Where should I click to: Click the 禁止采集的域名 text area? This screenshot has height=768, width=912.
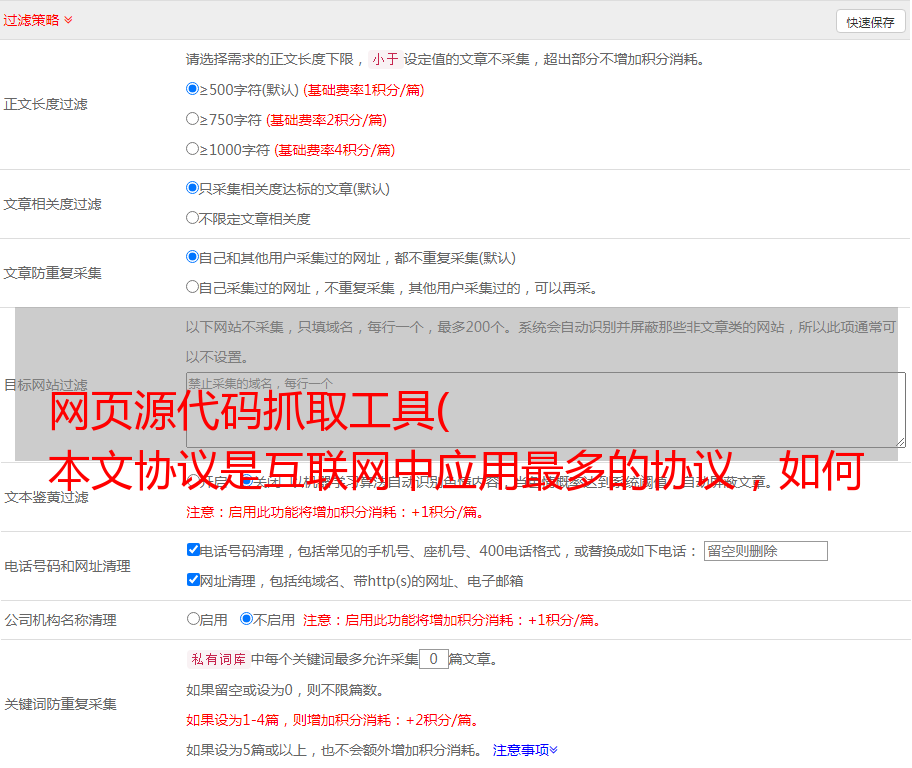coord(545,409)
